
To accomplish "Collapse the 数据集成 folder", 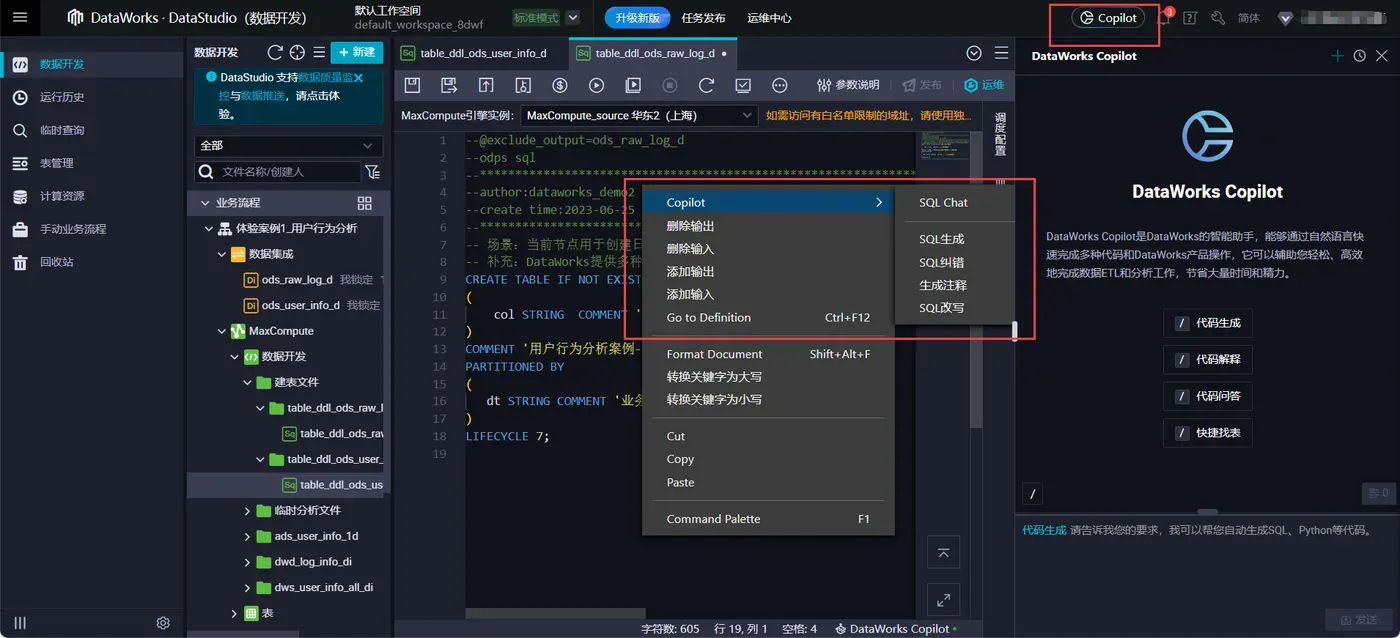I will 222,254.
